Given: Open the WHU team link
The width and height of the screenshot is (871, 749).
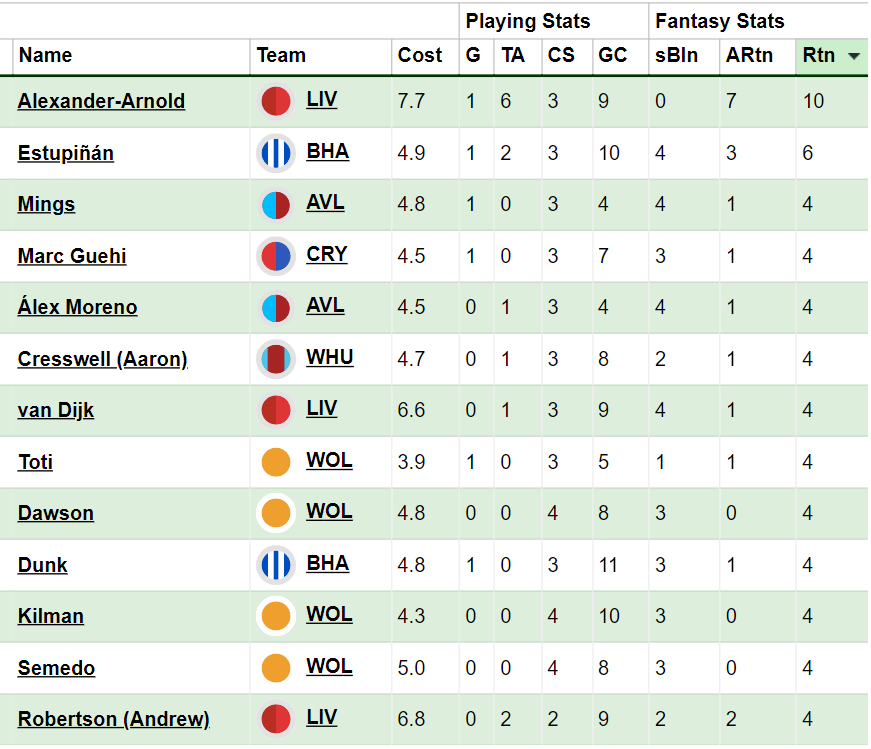Looking at the screenshot, I should click(x=329, y=357).
